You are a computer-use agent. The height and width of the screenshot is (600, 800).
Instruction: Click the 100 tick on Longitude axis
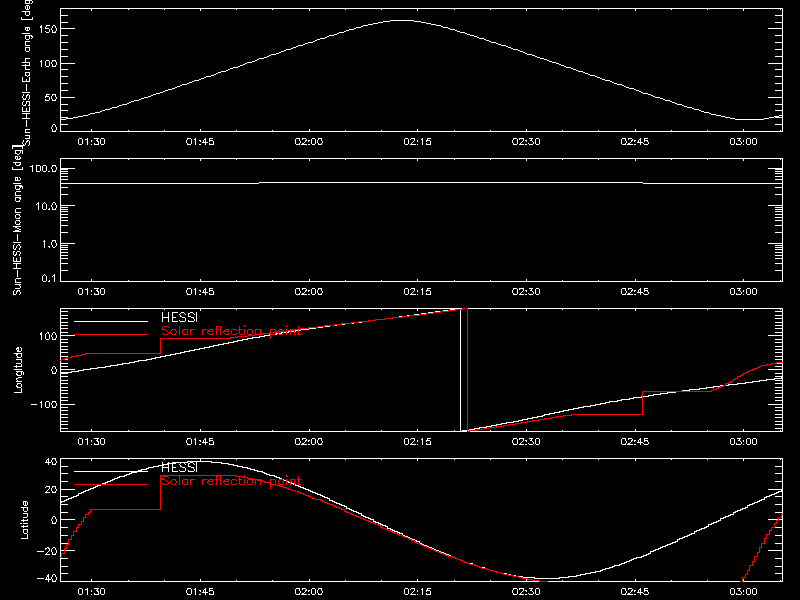[49, 336]
